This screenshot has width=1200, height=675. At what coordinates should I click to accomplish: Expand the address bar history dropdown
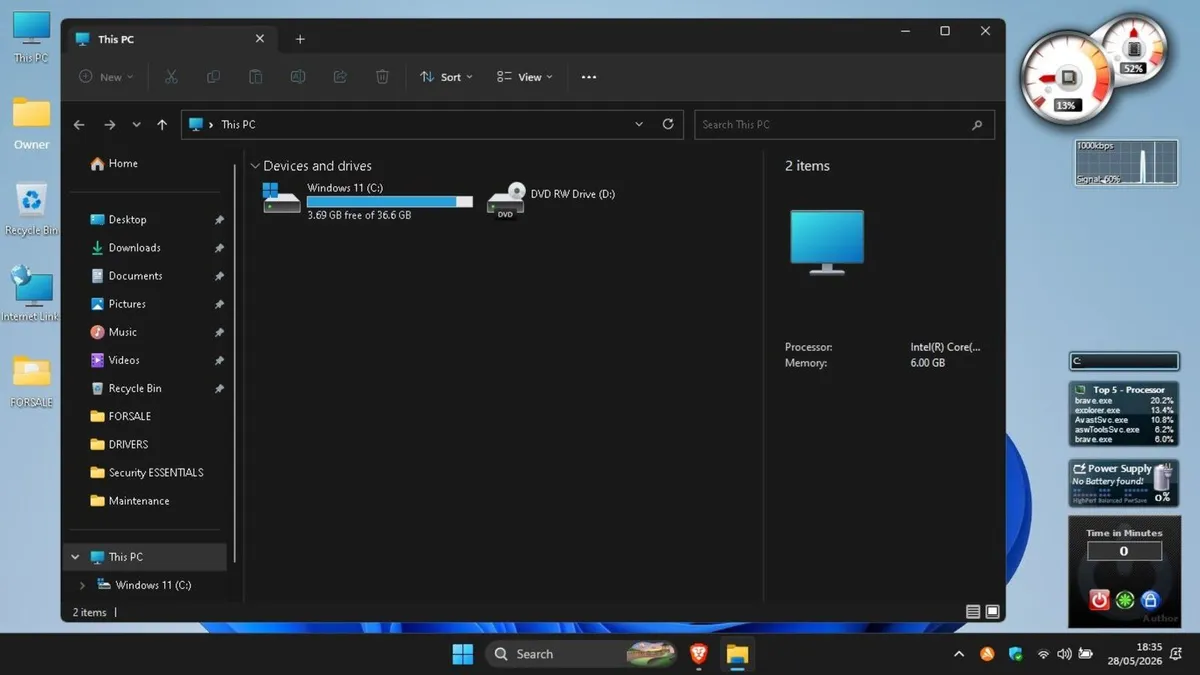(x=639, y=124)
